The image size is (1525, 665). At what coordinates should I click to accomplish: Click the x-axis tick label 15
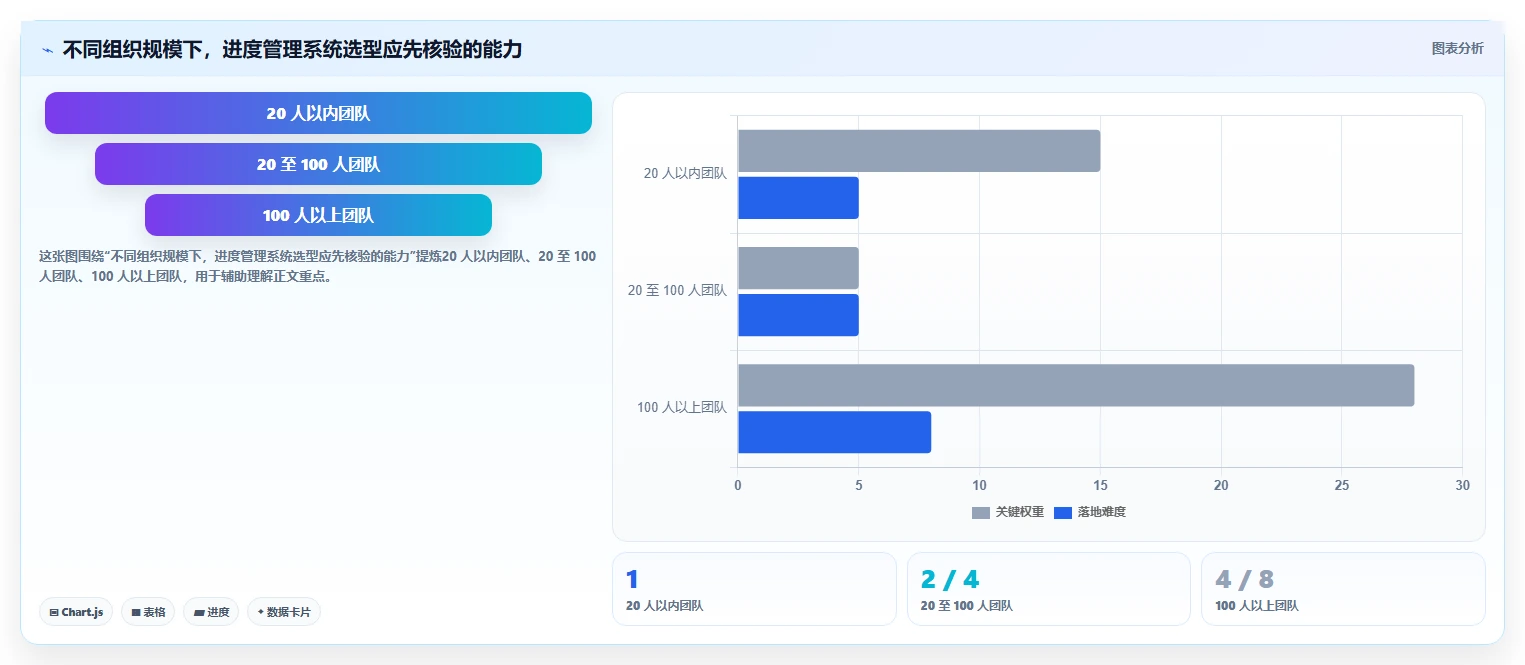pos(1100,485)
